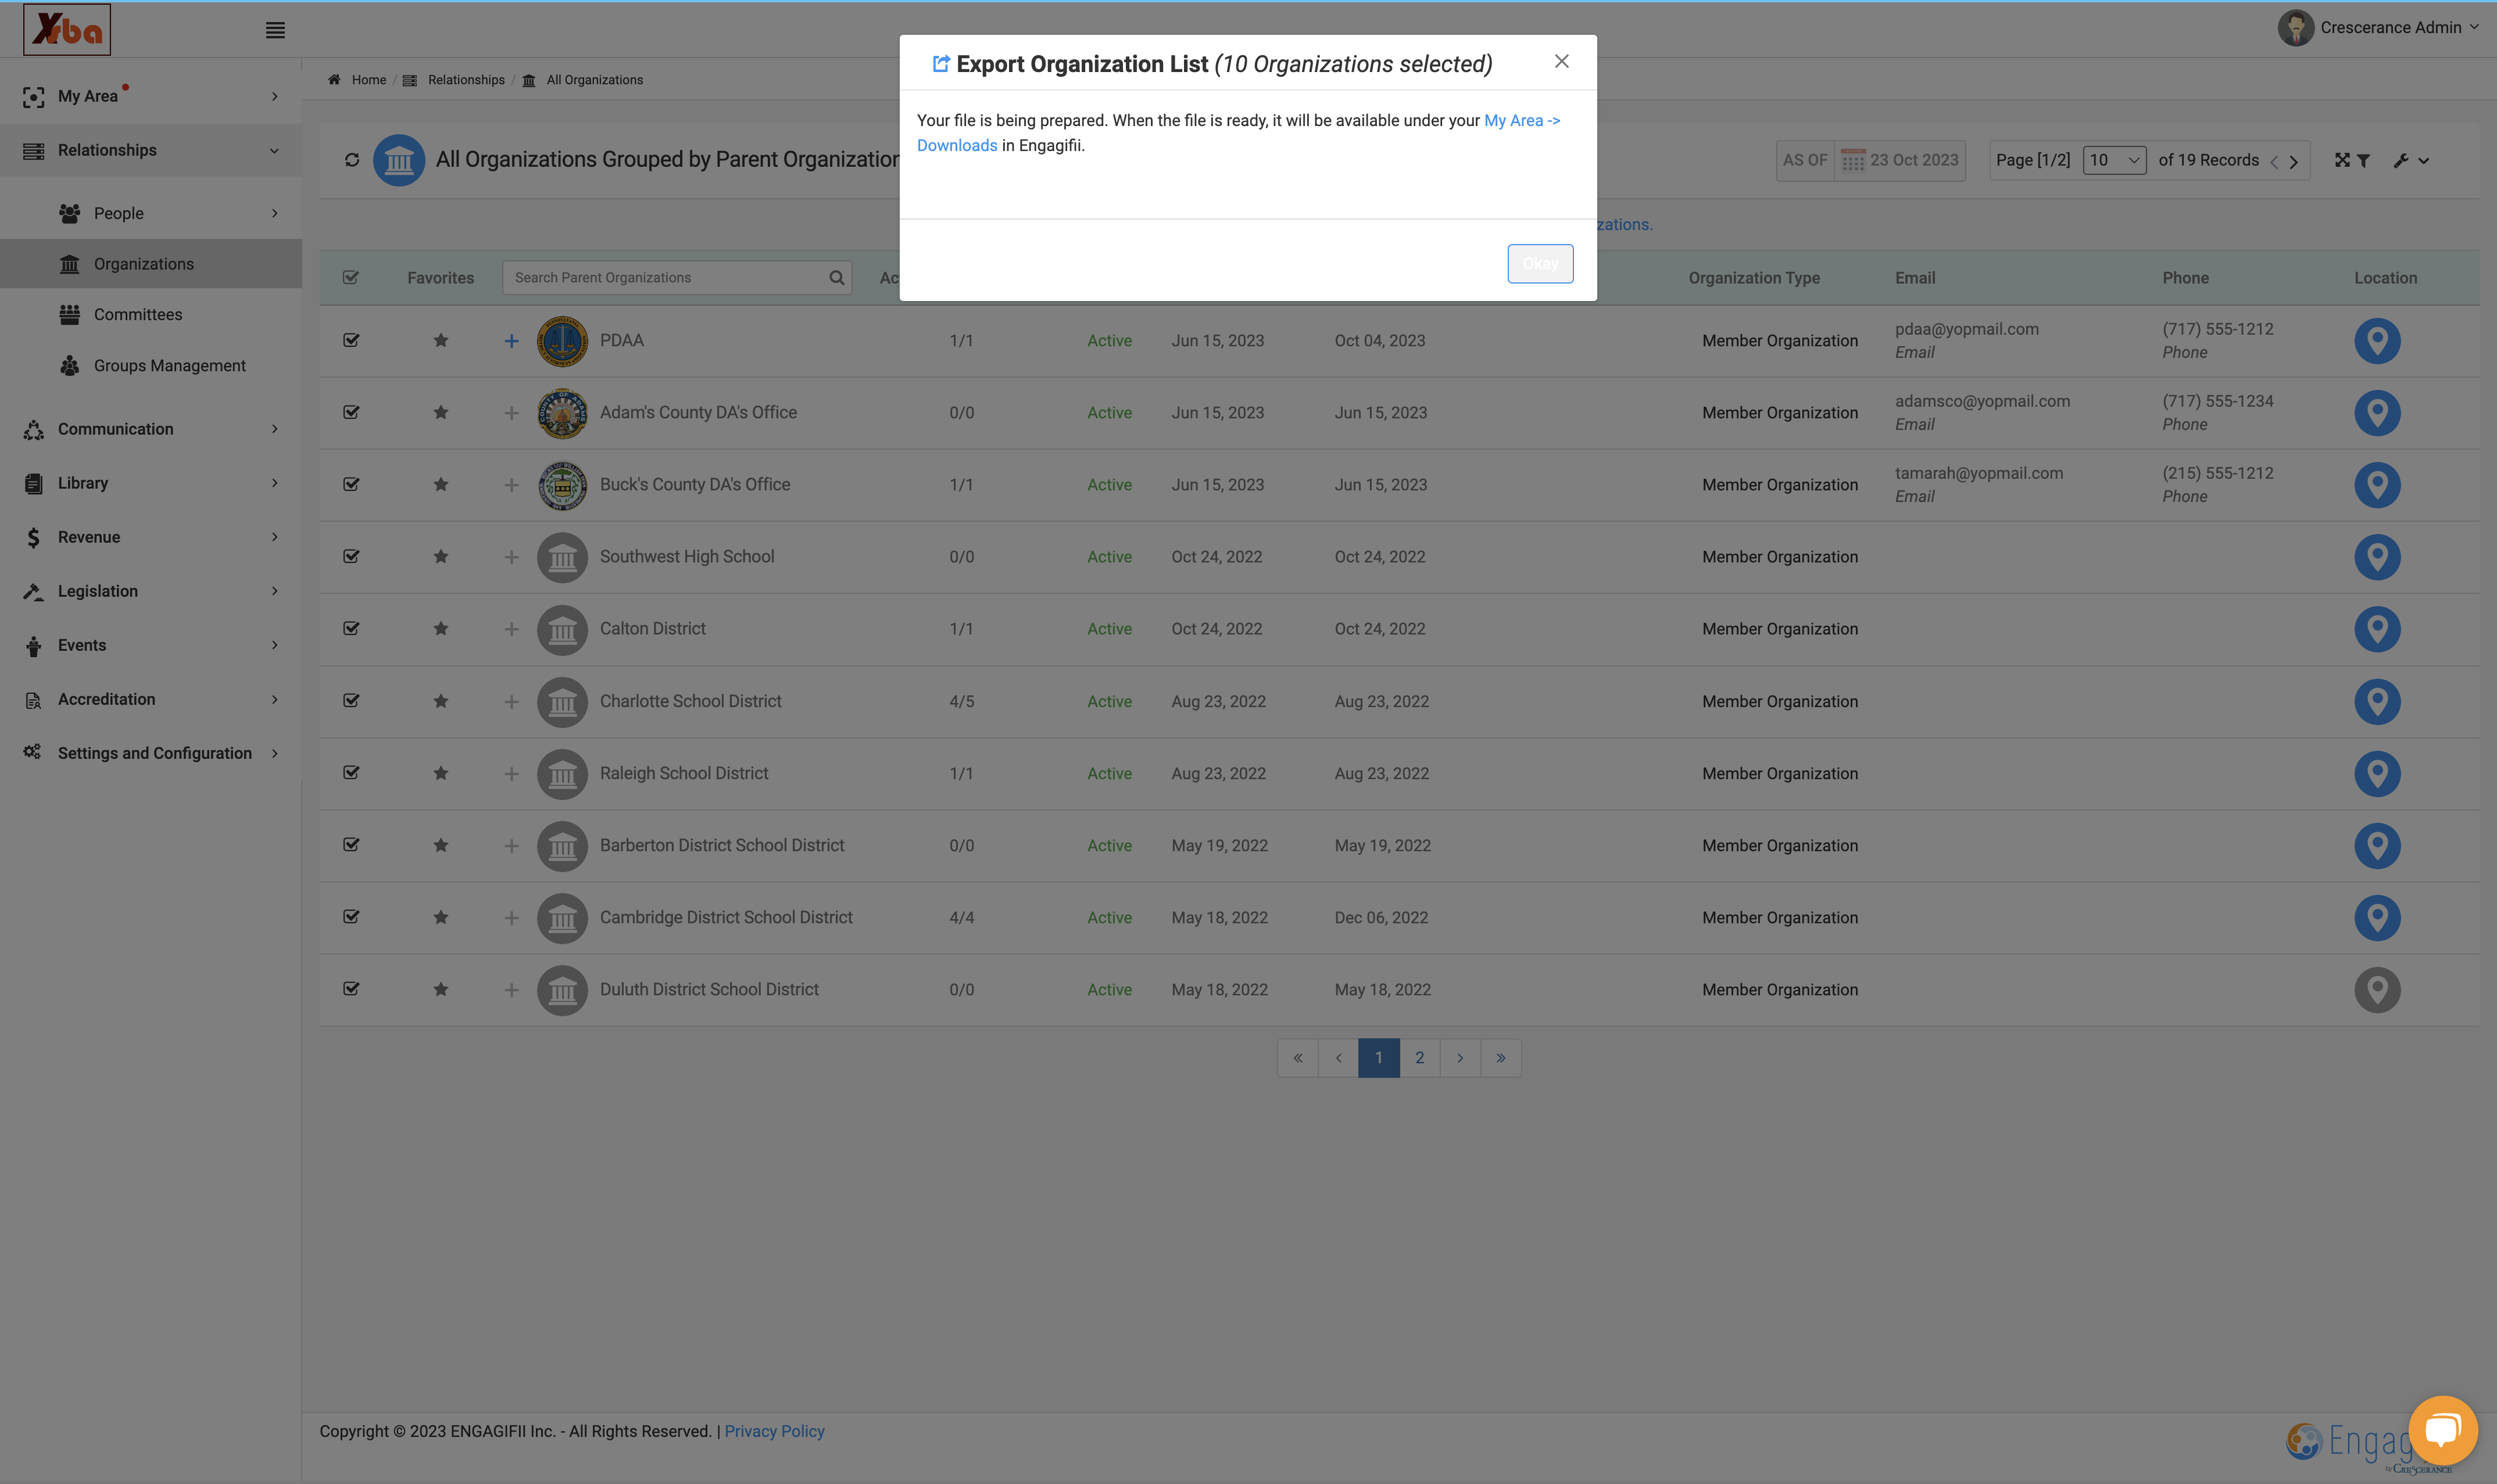Toggle the select-all checkbox in header
This screenshot has width=2497, height=1484.
click(x=351, y=278)
